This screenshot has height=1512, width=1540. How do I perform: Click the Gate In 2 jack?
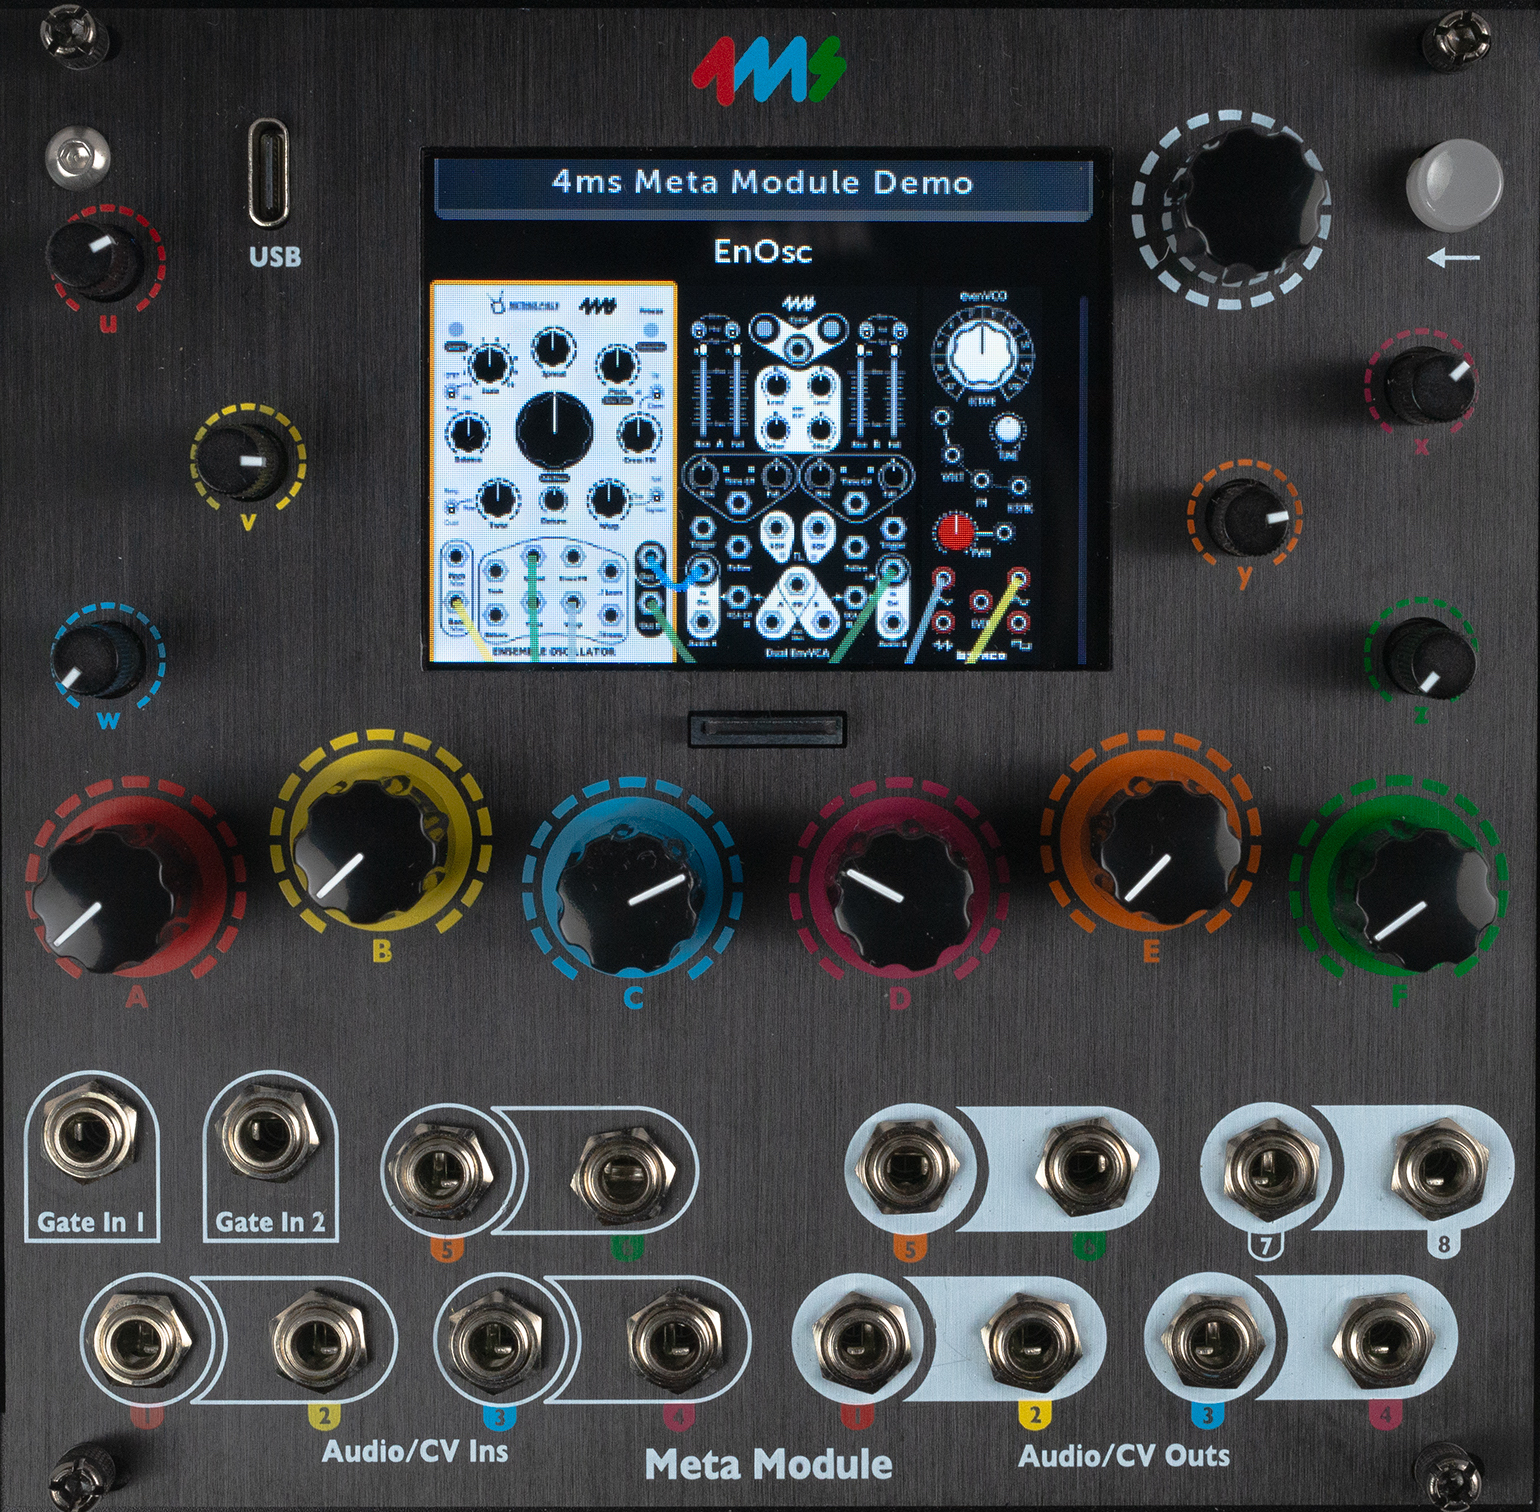[x=269, y=1134]
